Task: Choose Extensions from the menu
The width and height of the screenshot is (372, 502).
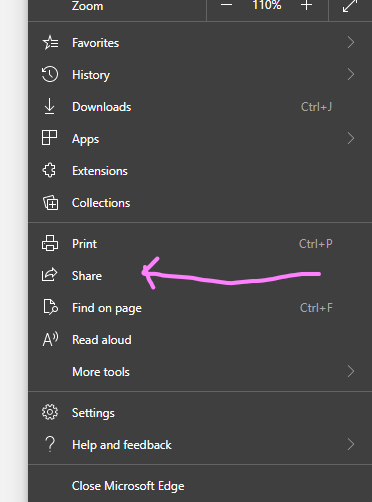Action: pyautogui.click(x=200, y=171)
